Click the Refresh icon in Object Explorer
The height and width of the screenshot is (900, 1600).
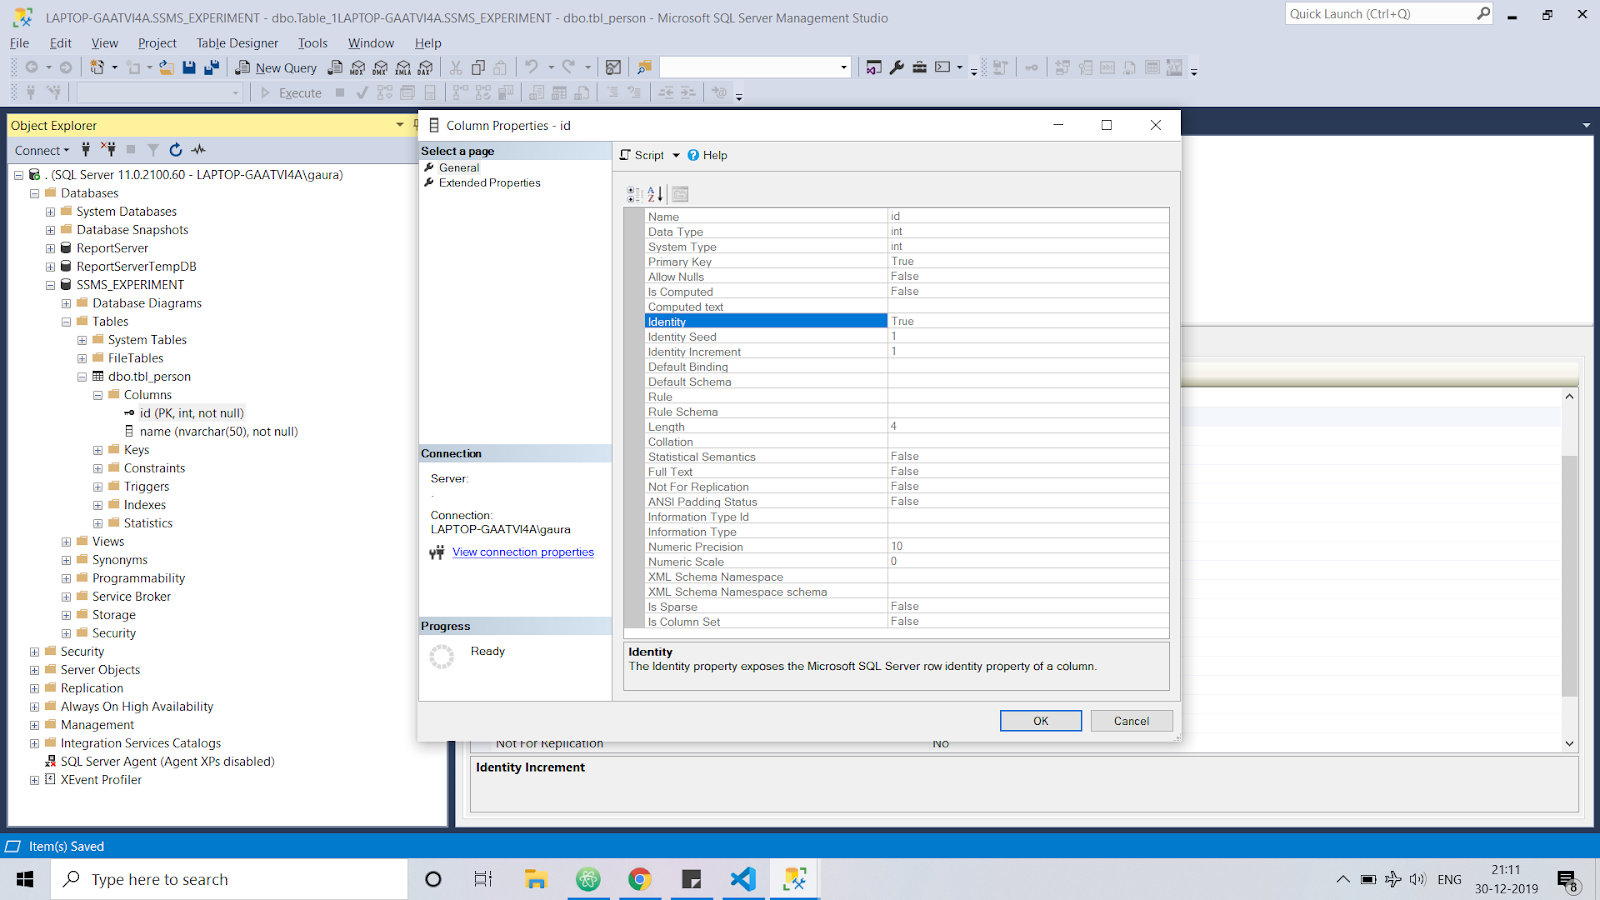(x=175, y=150)
